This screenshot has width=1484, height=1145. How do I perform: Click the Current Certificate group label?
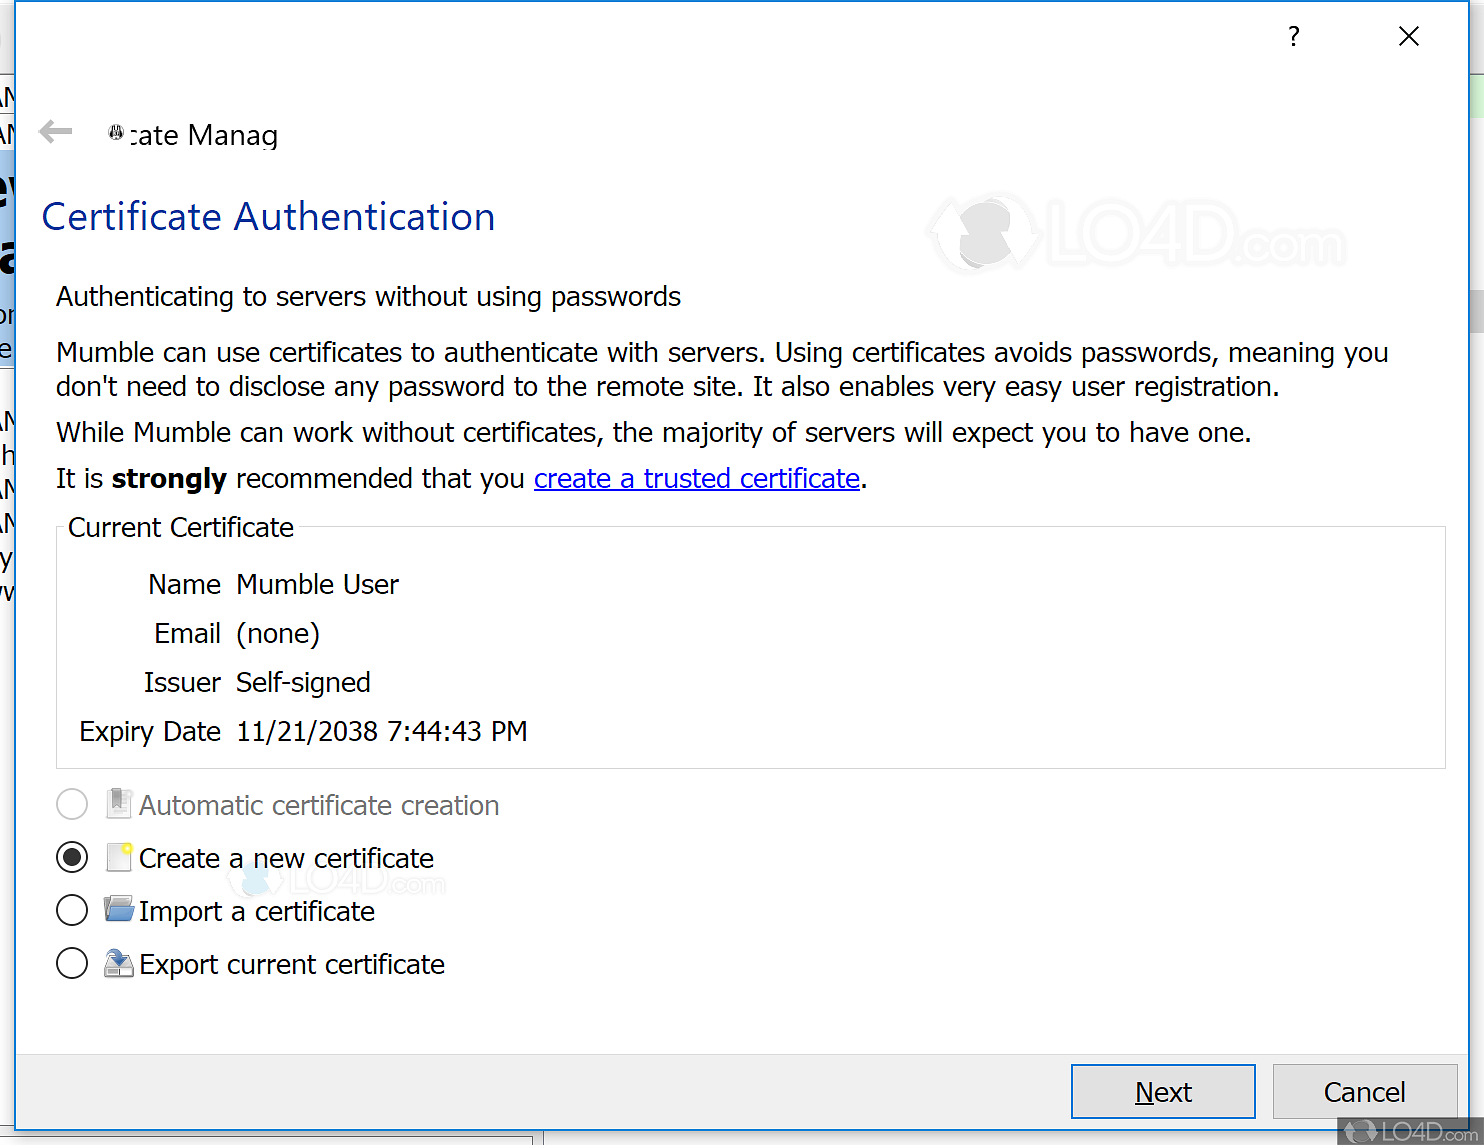180,527
